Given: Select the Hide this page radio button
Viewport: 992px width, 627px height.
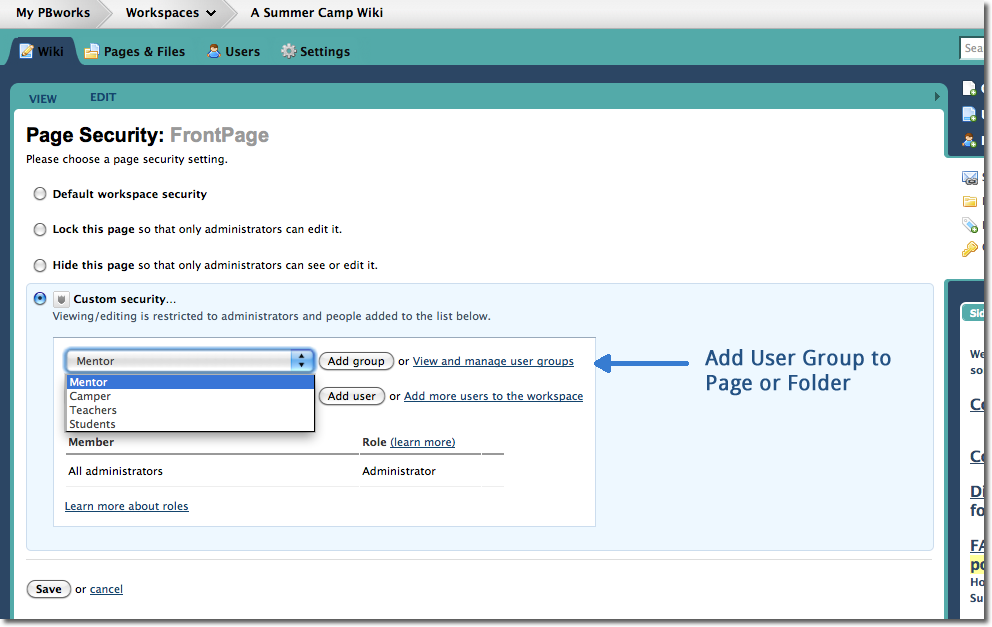Looking at the screenshot, I should click(40, 265).
